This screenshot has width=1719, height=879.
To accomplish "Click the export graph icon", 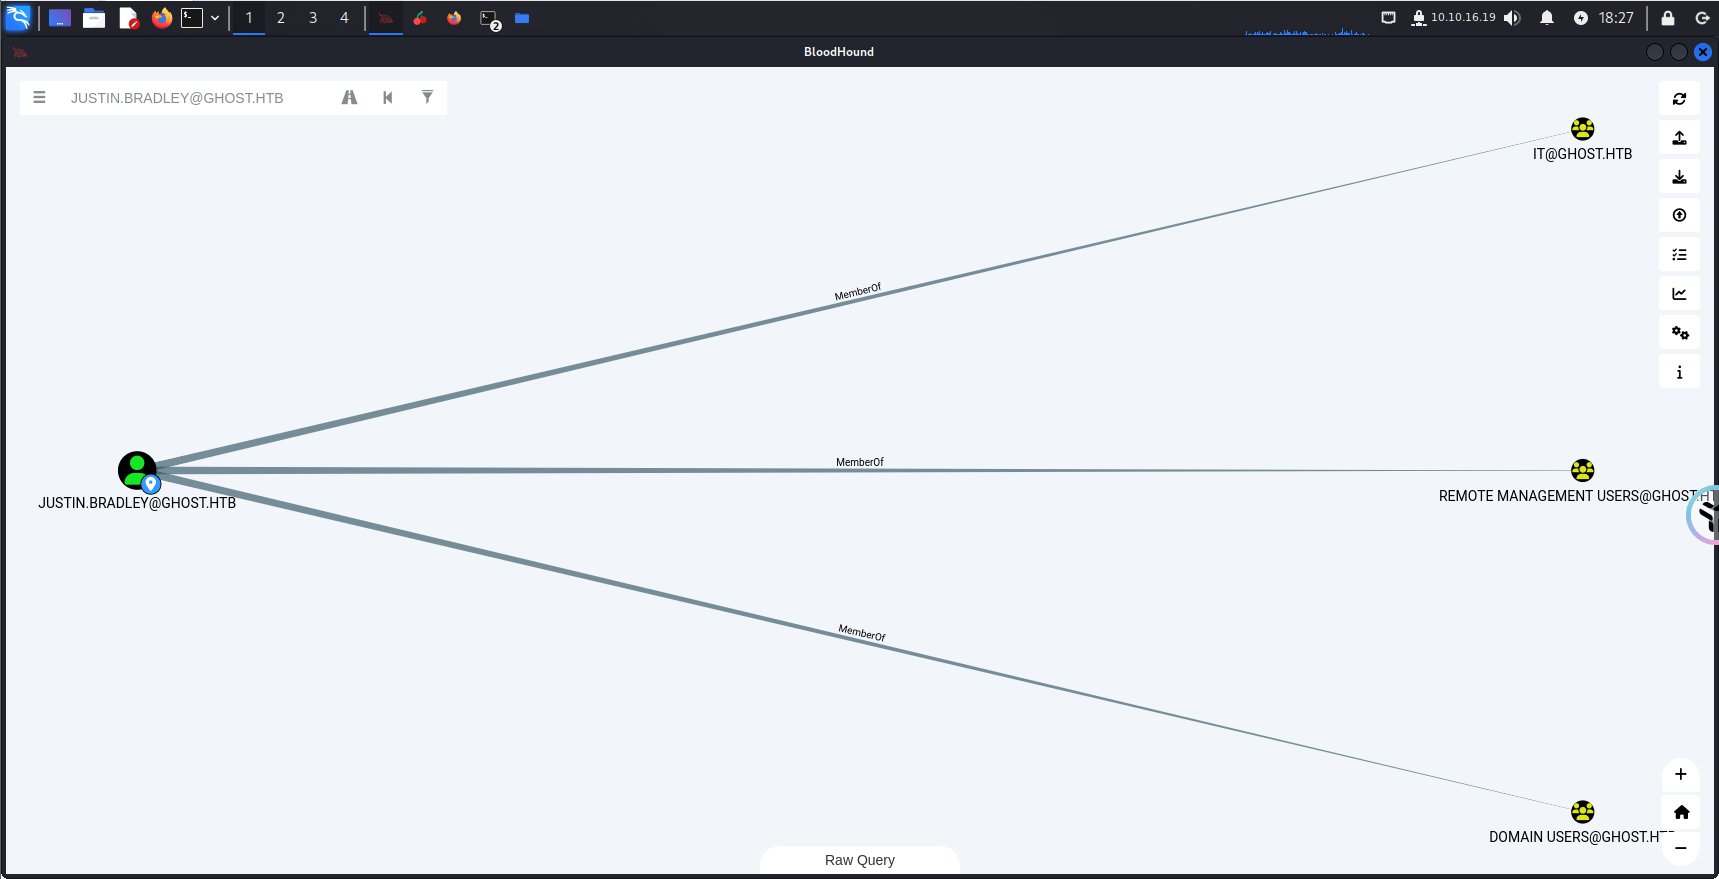I will 1679,138.
